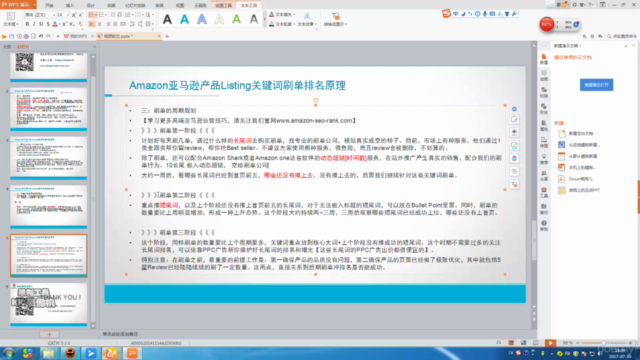
Task: Open Docer templates link
Action: click(576, 179)
